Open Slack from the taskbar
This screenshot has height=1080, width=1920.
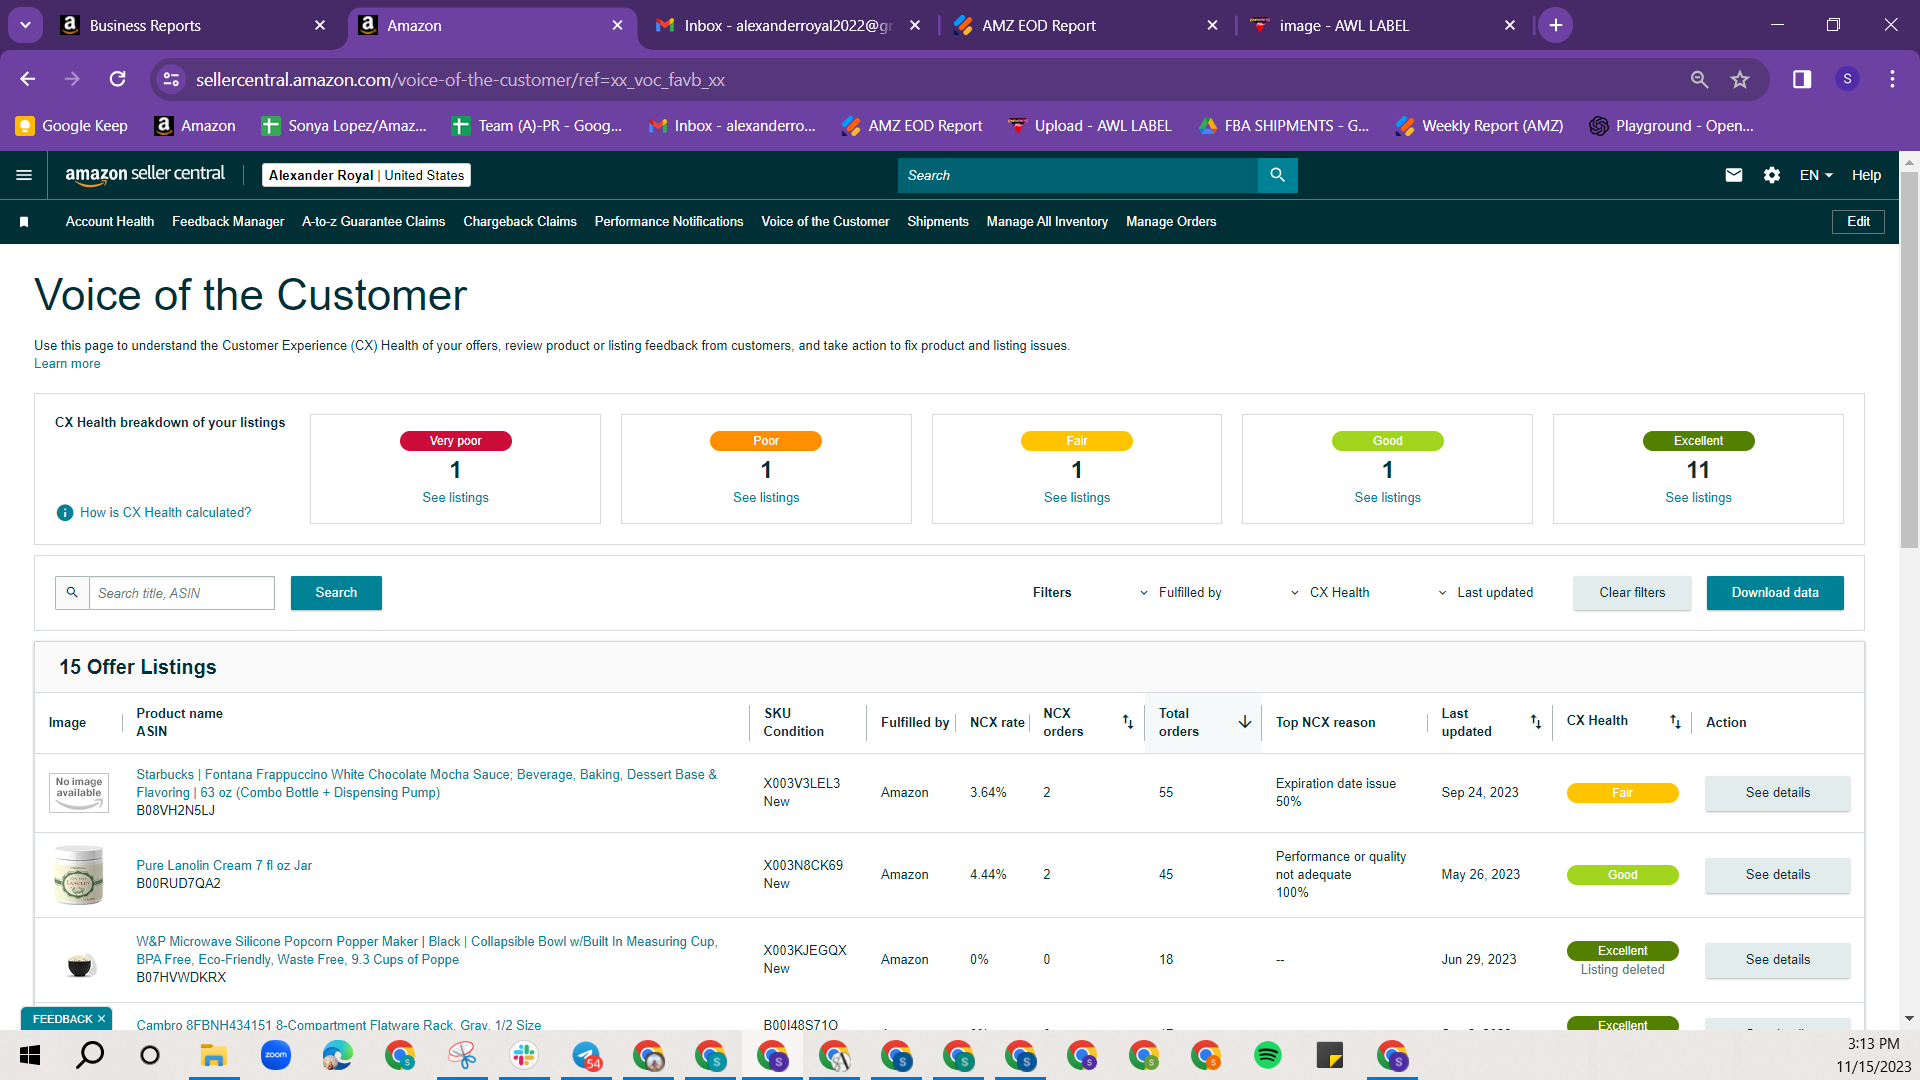point(524,1055)
